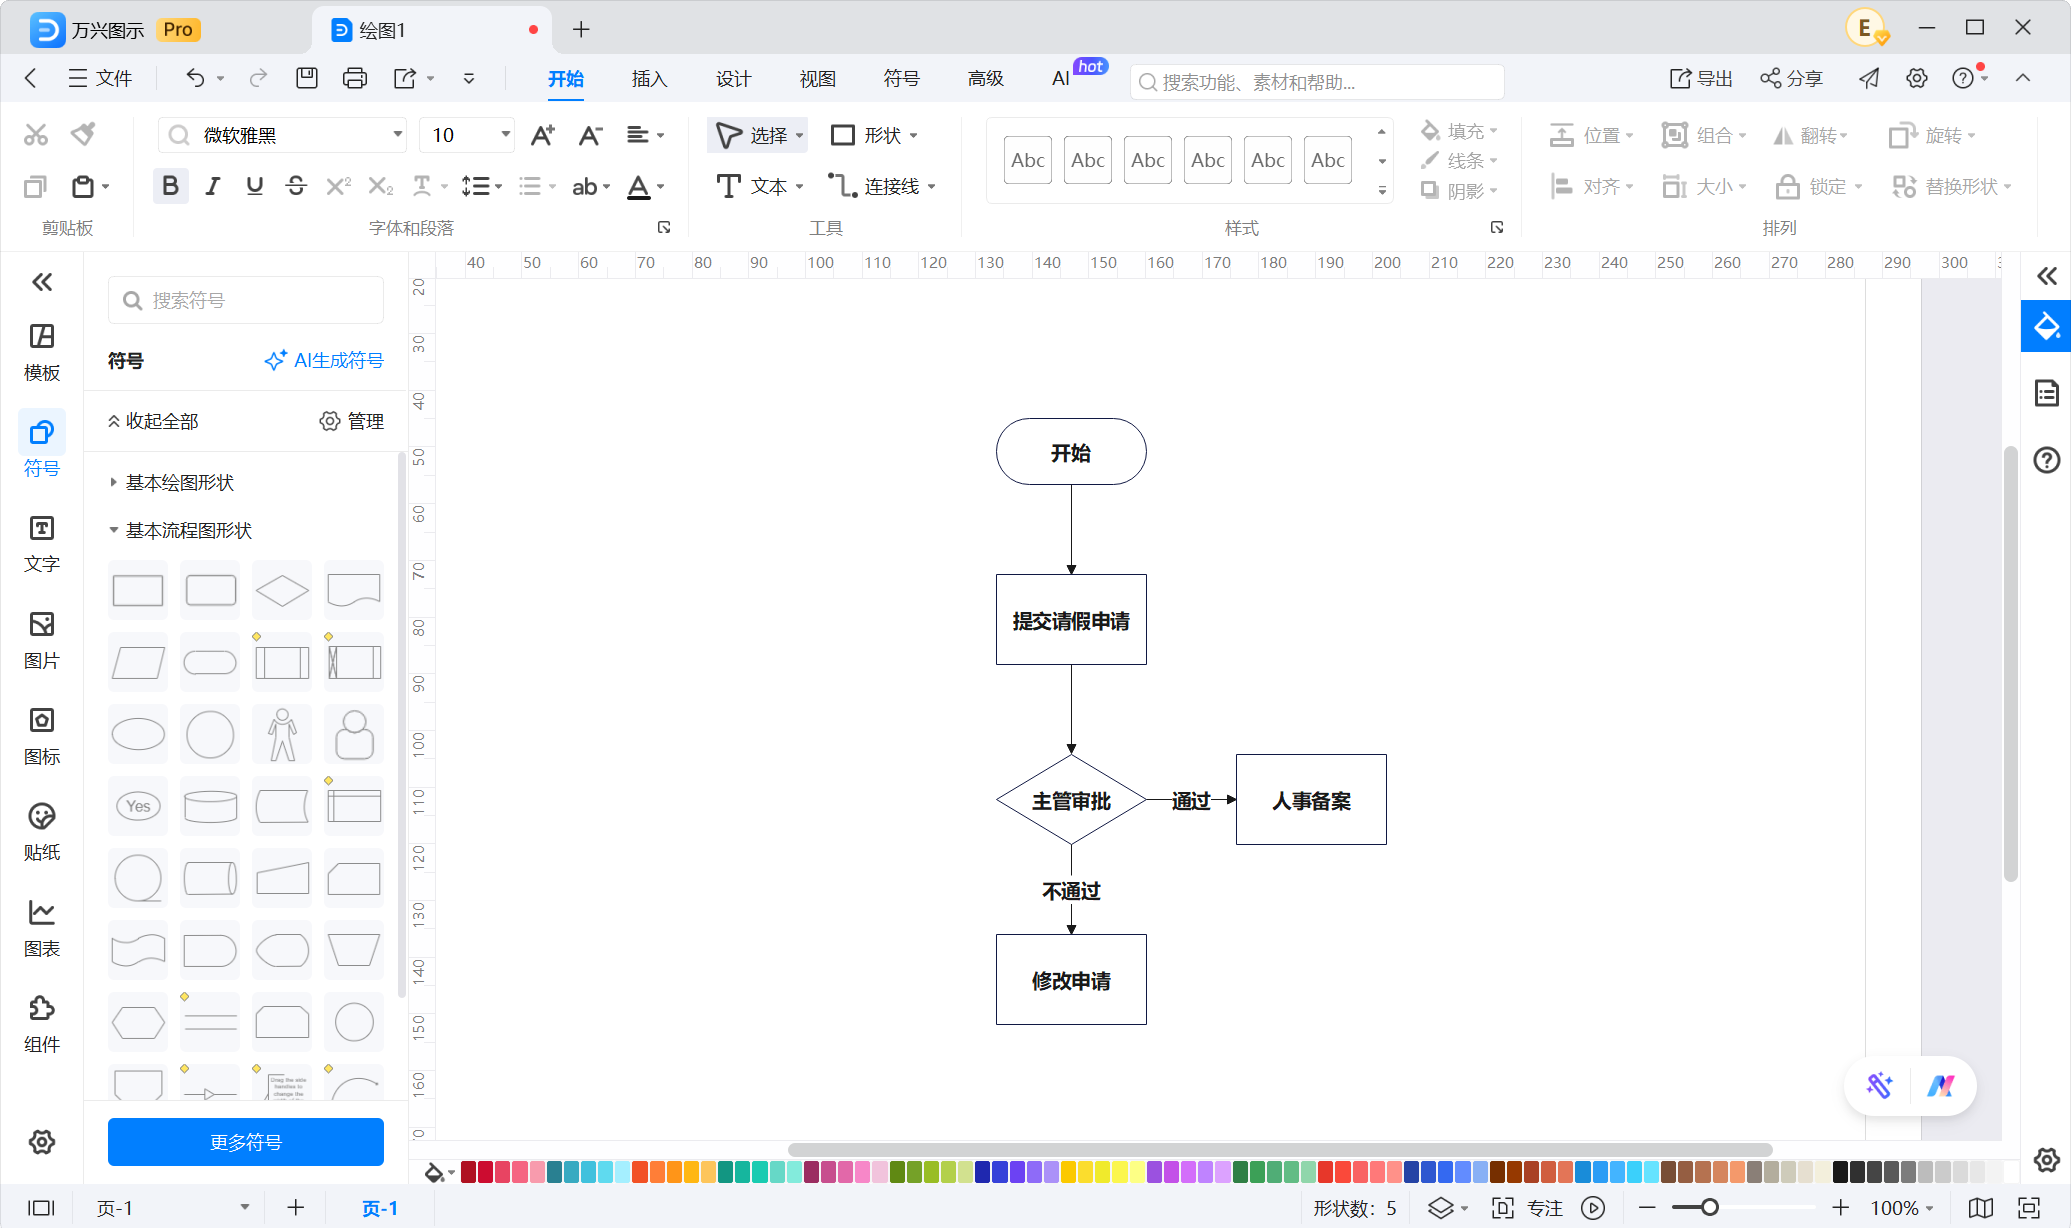This screenshot has height=1228, width=2071.
Task: Toggle focus mode in status bar
Action: [1527, 1208]
